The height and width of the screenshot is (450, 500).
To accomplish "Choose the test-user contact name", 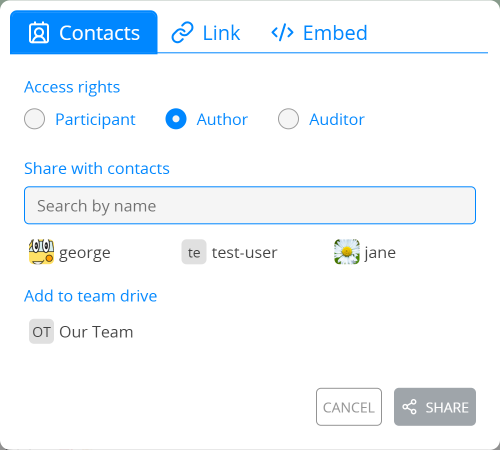I will tap(245, 253).
